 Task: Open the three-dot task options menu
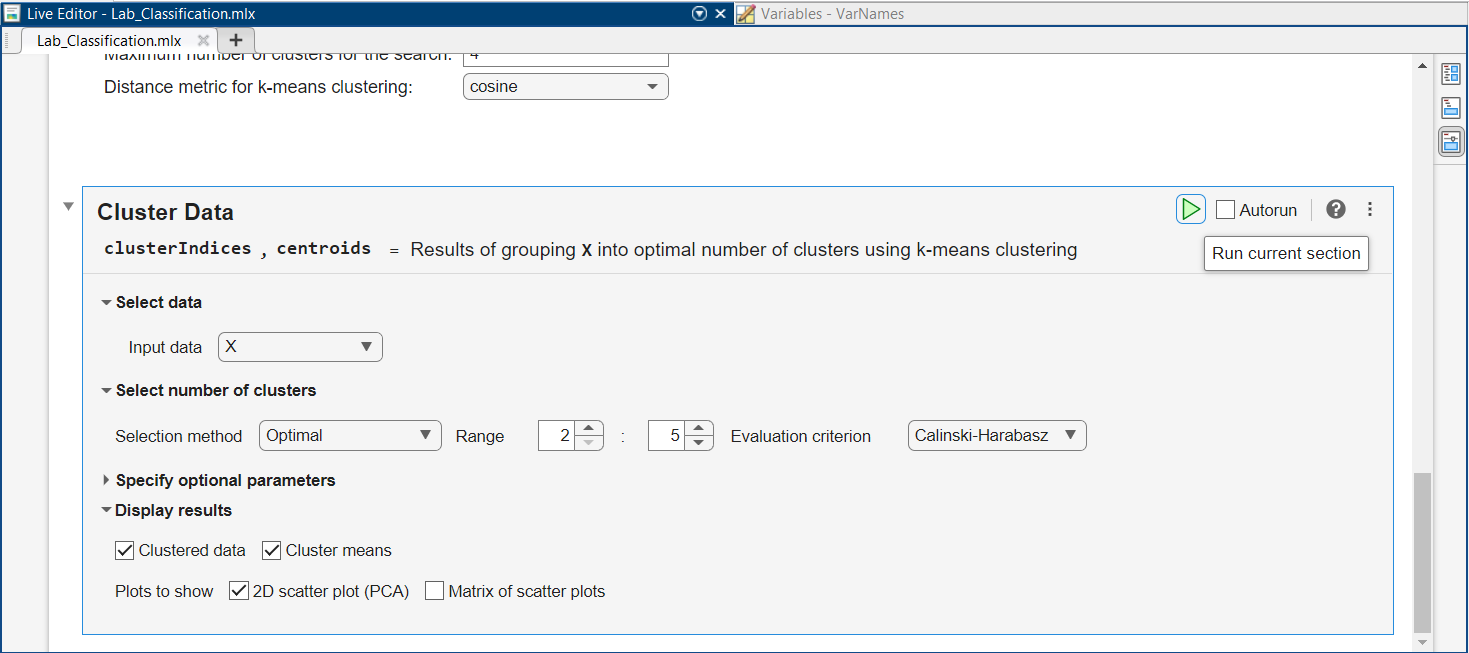[1369, 209]
